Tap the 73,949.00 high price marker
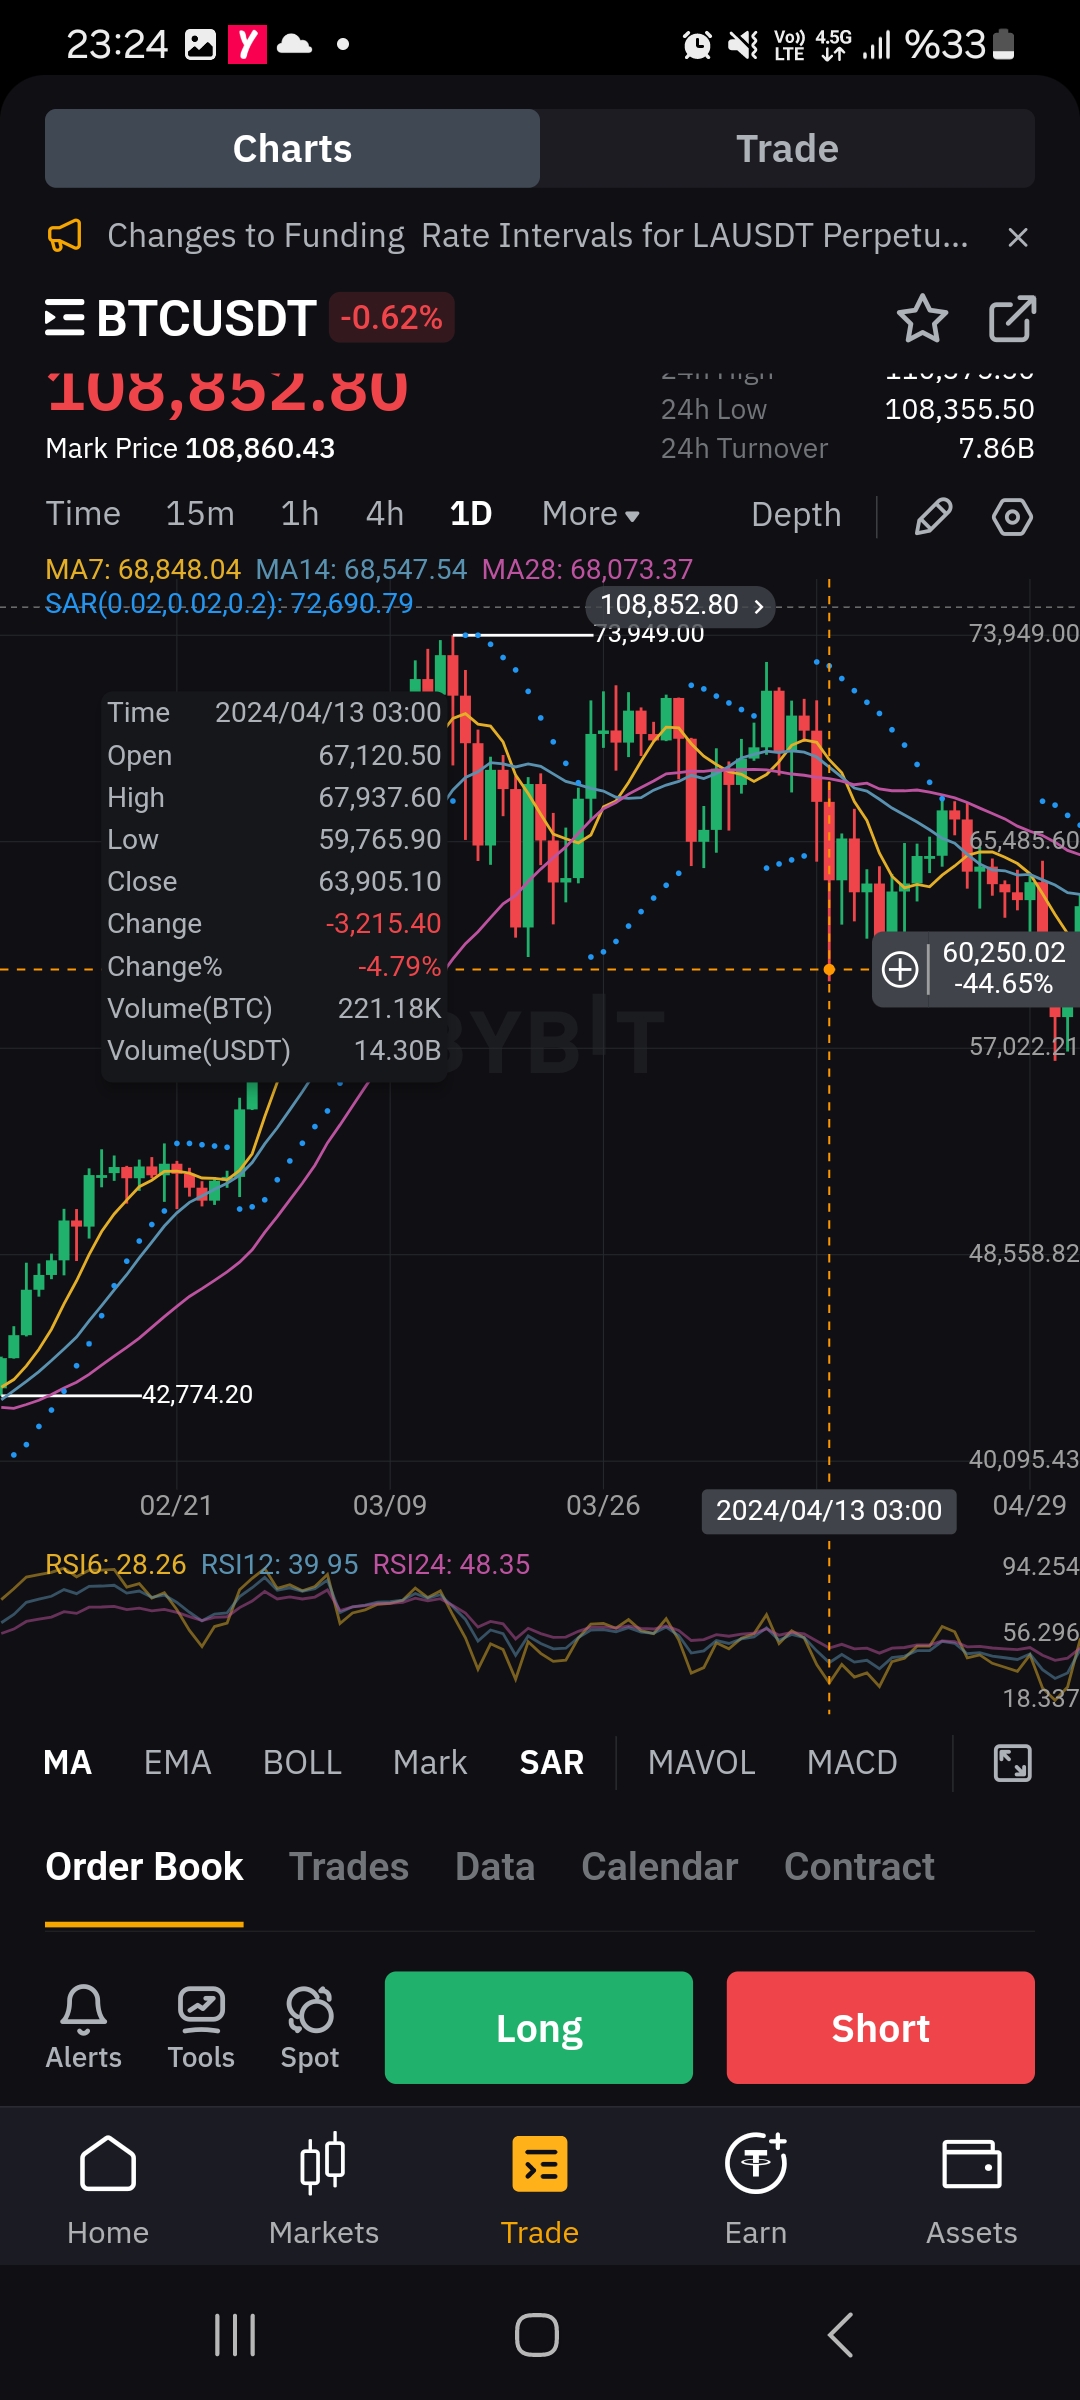Screen dimensions: 1080x2400 coord(649,634)
